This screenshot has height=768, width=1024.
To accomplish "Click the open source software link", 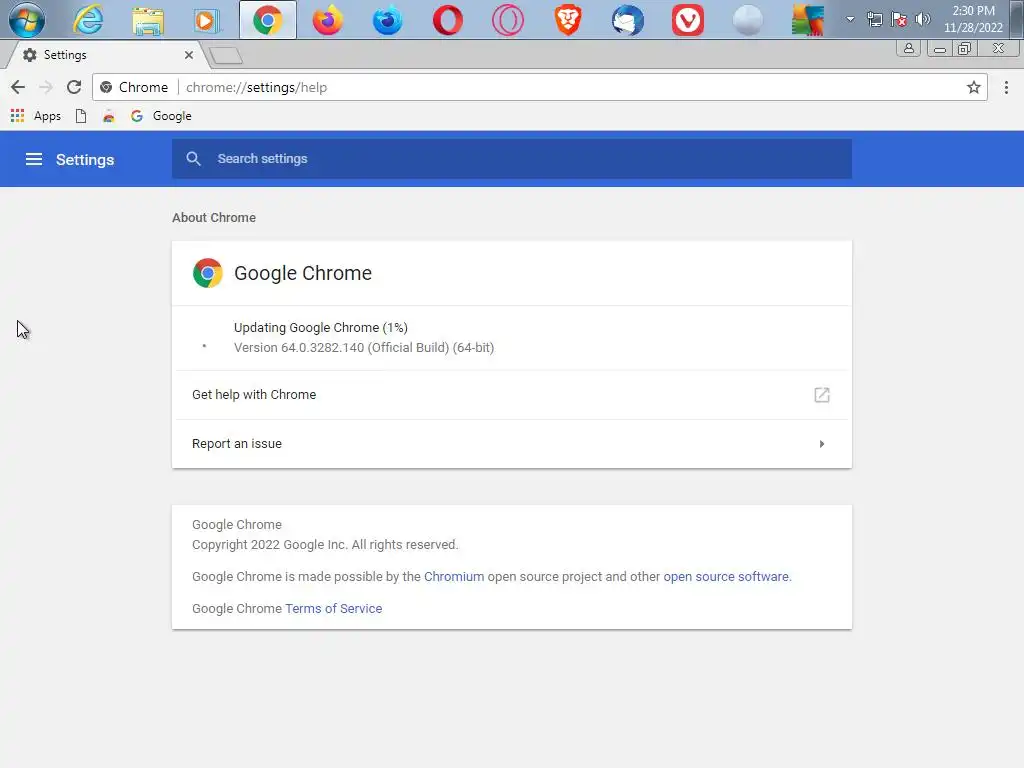I will point(726,577).
